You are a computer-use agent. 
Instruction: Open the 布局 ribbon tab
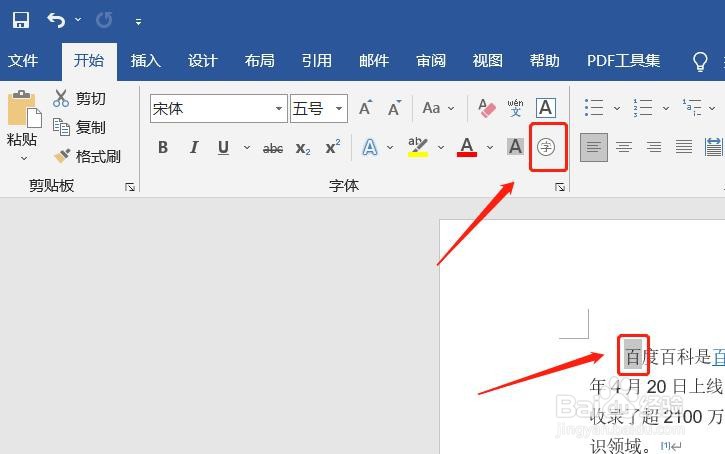[x=260, y=61]
